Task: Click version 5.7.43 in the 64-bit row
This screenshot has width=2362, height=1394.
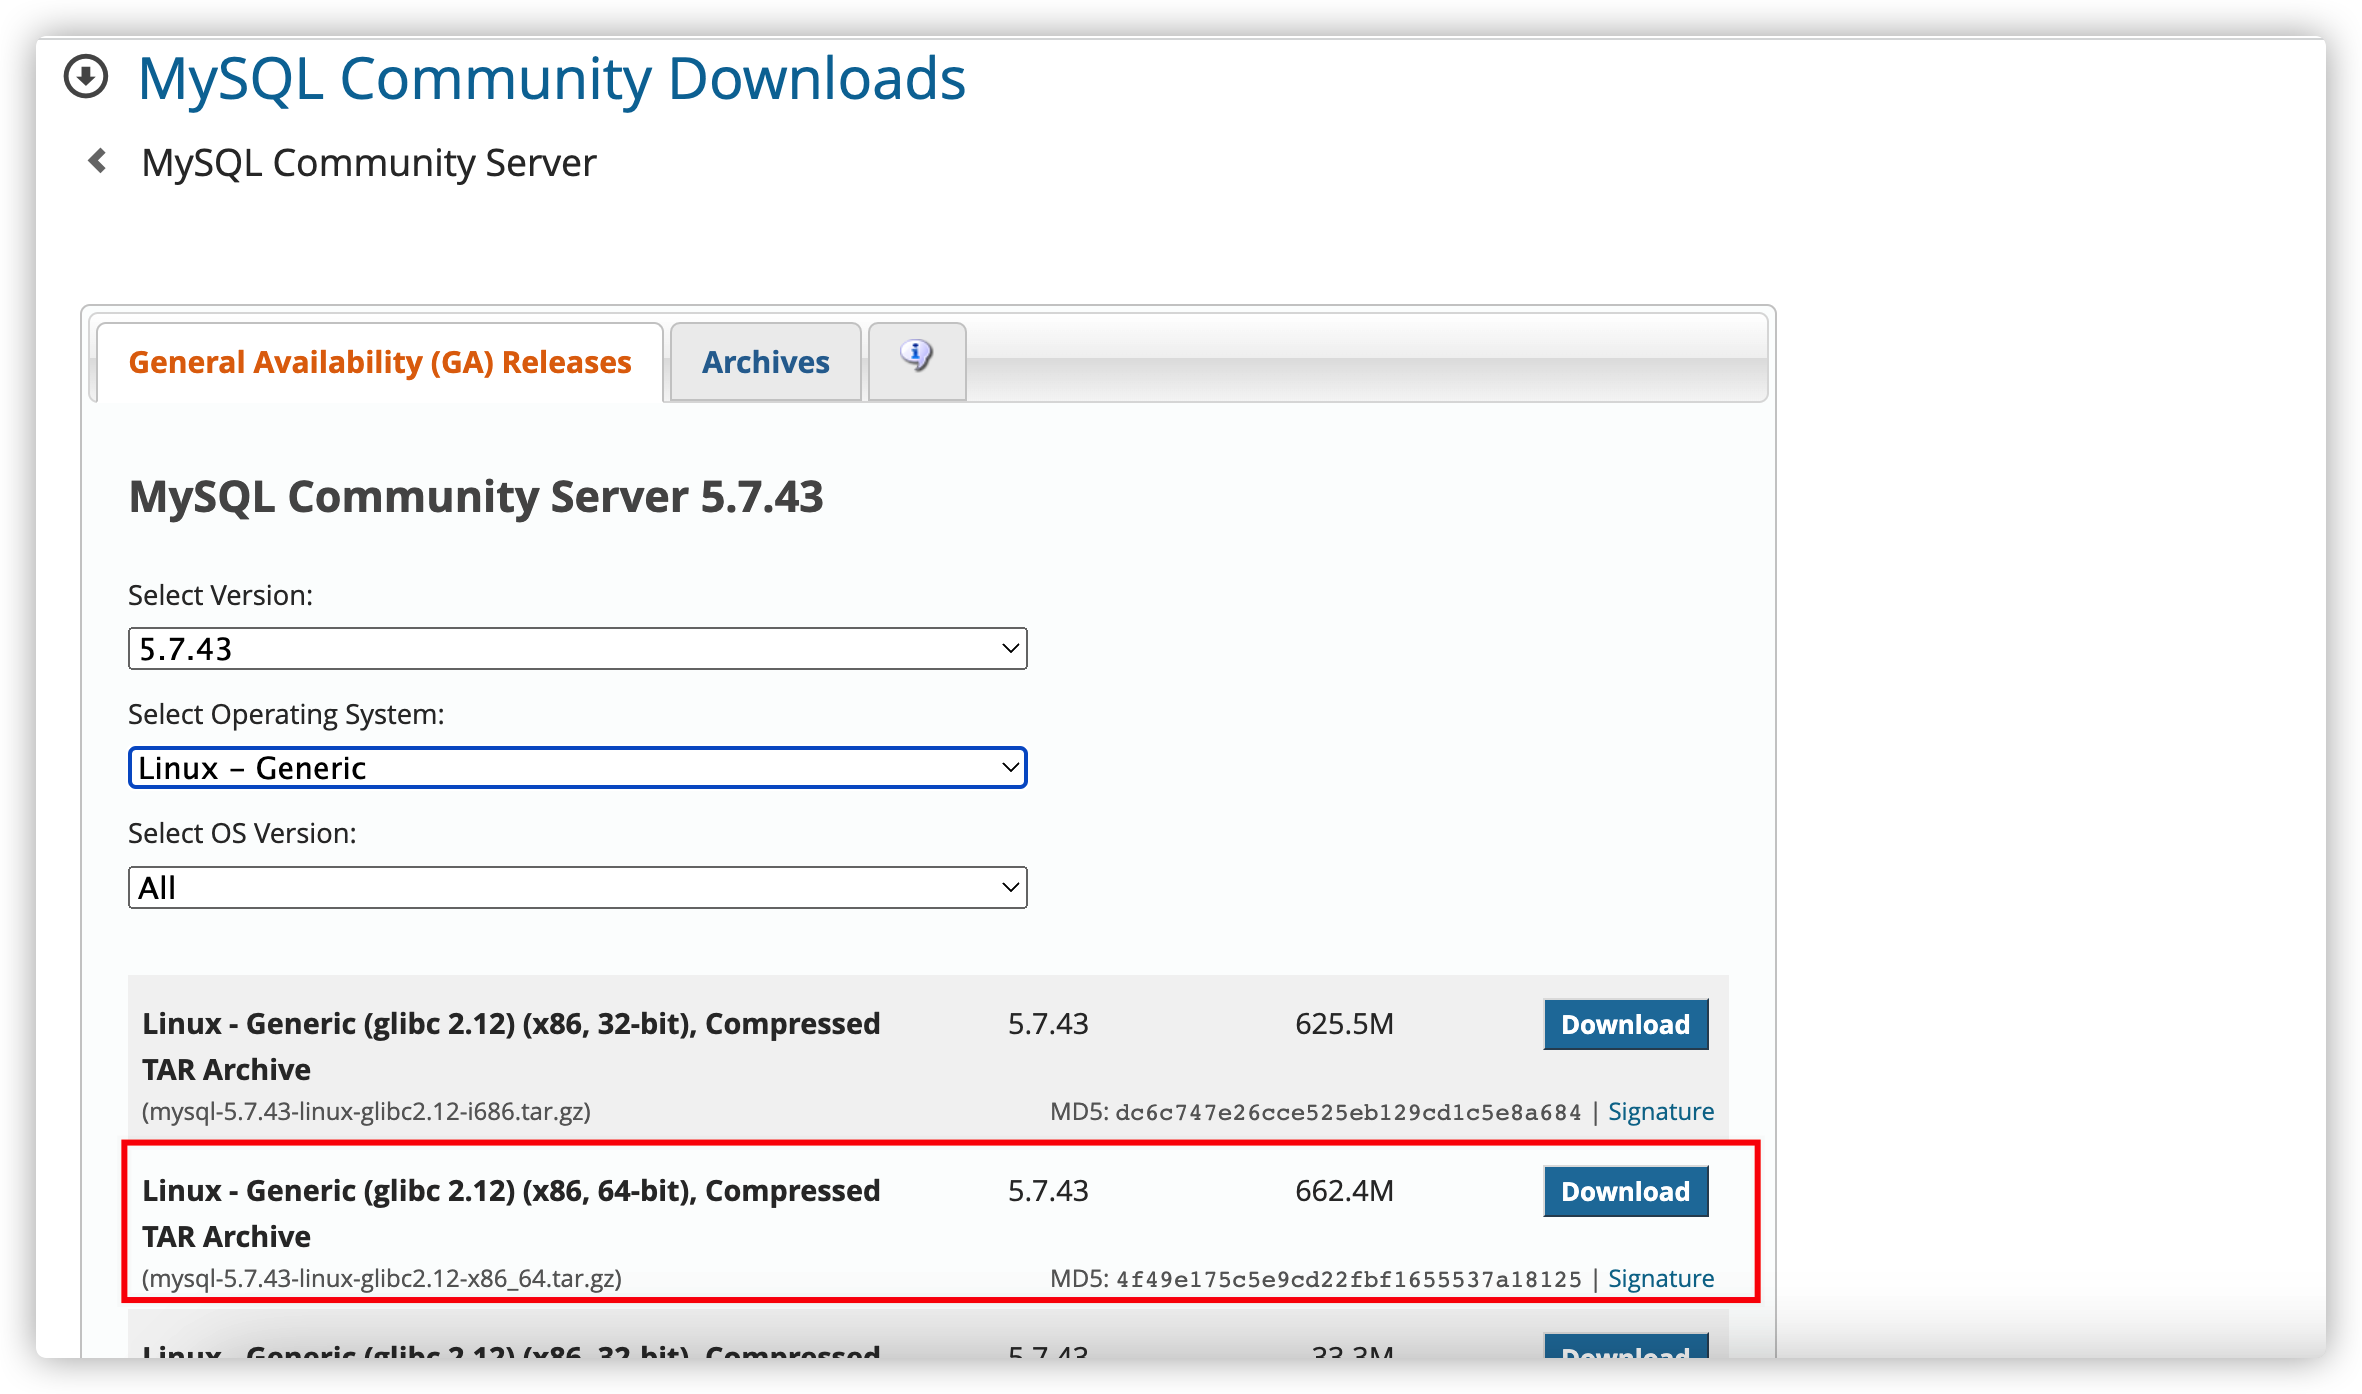Action: tap(1048, 1191)
